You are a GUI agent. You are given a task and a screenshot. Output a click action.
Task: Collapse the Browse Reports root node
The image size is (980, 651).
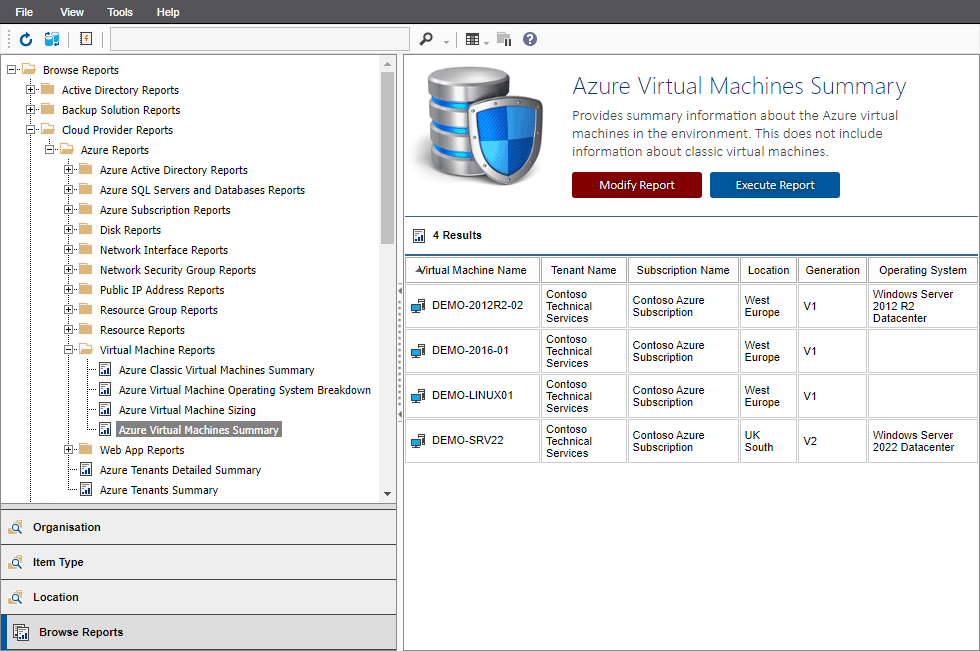pyautogui.click(x=11, y=70)
